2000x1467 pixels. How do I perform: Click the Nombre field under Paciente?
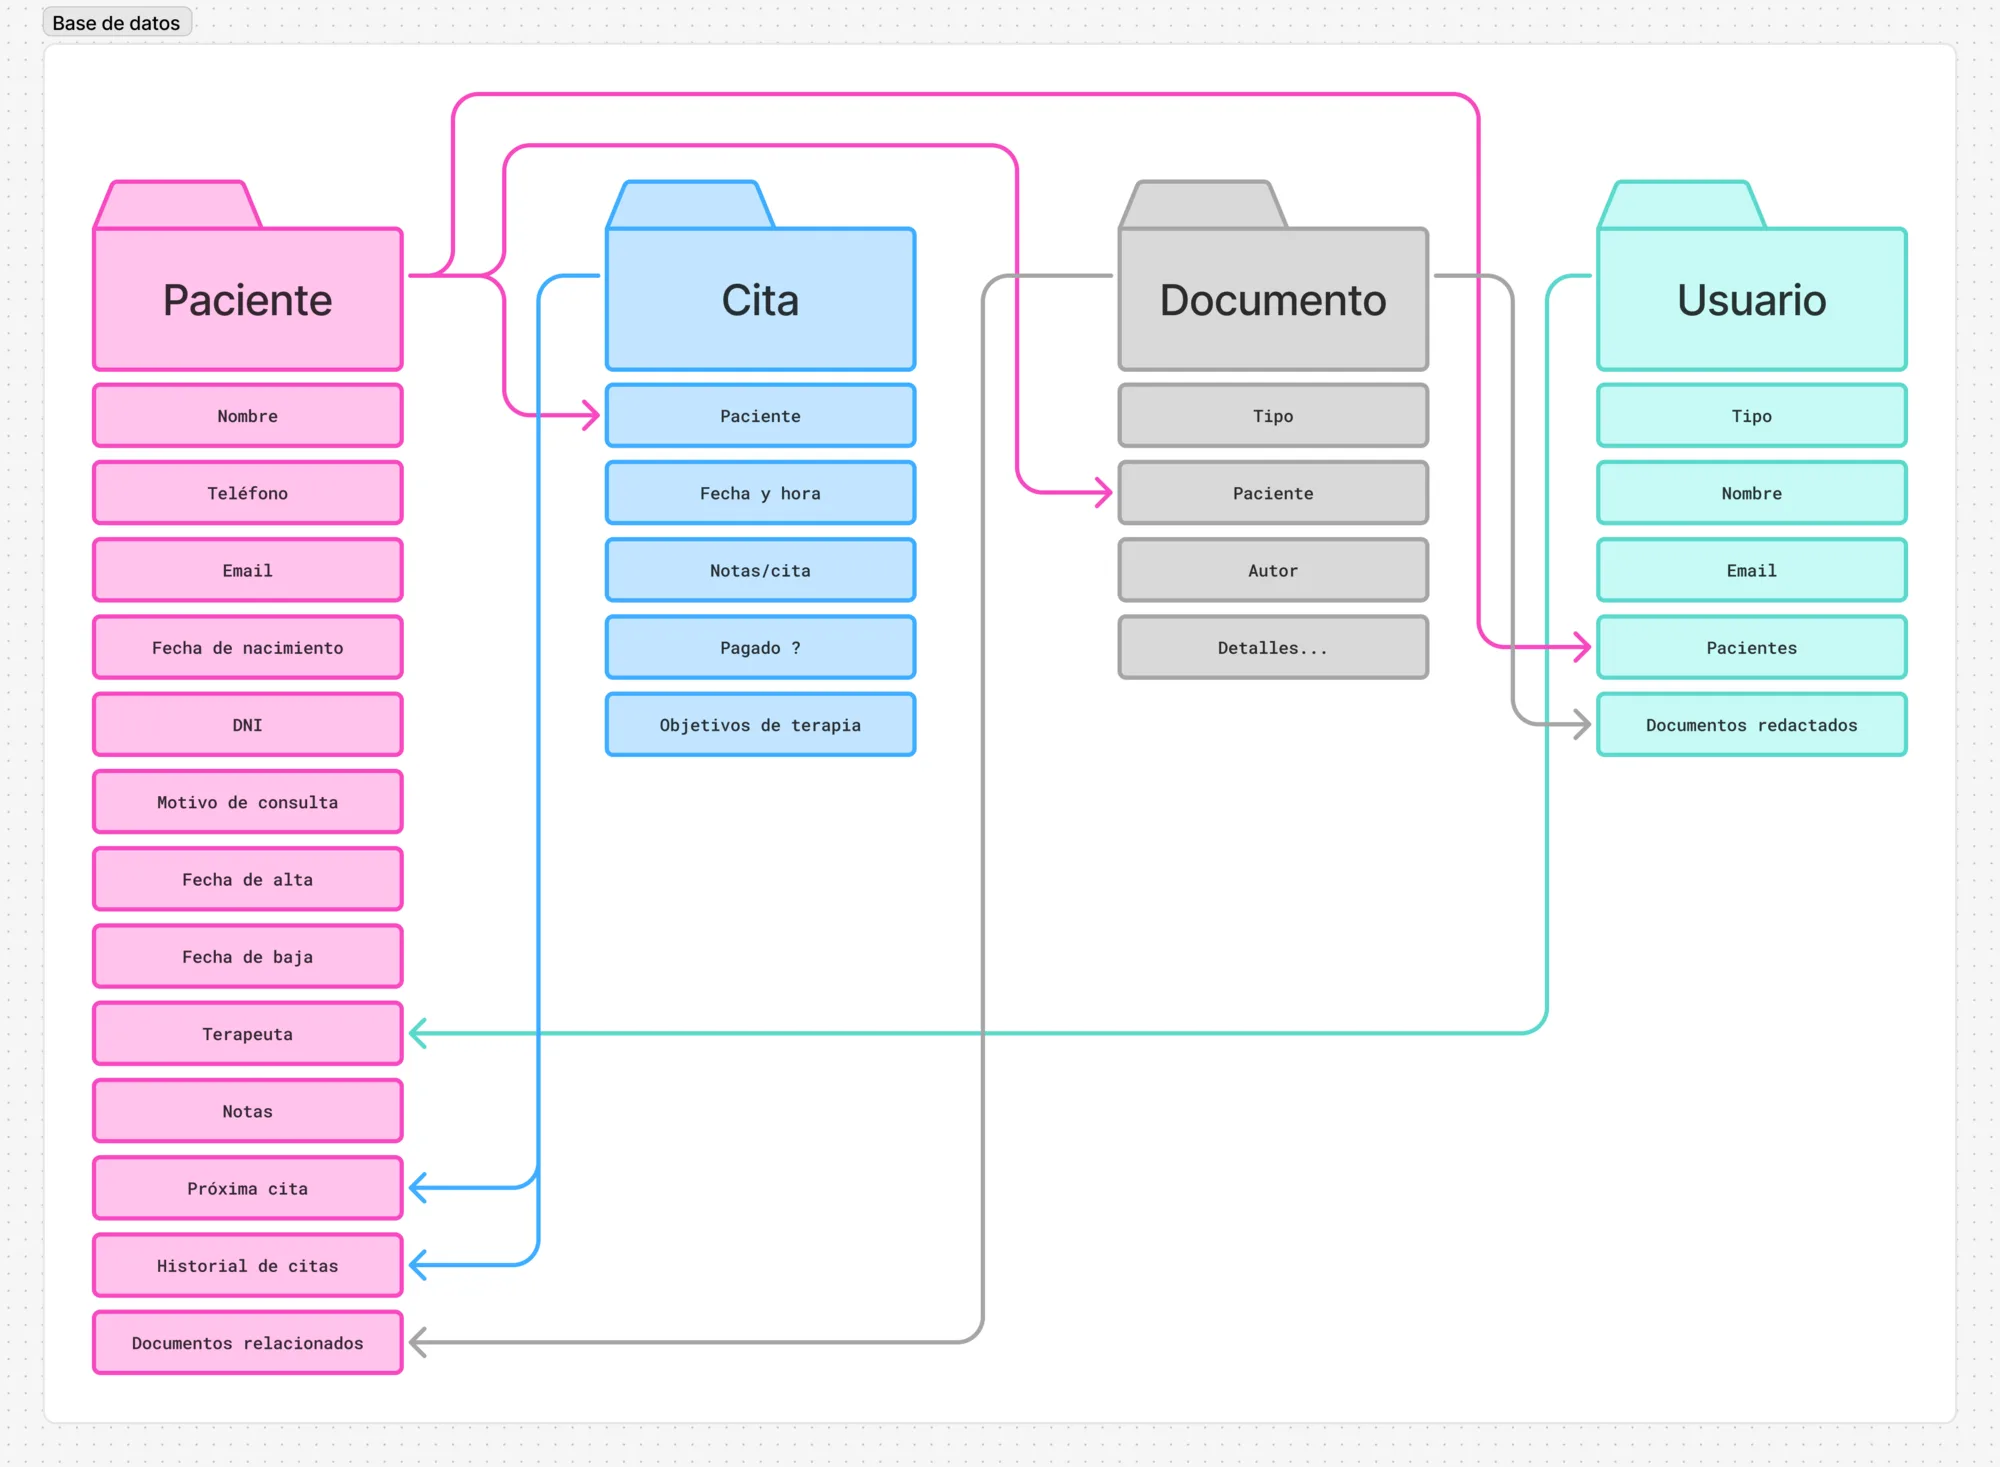[248, 416]
